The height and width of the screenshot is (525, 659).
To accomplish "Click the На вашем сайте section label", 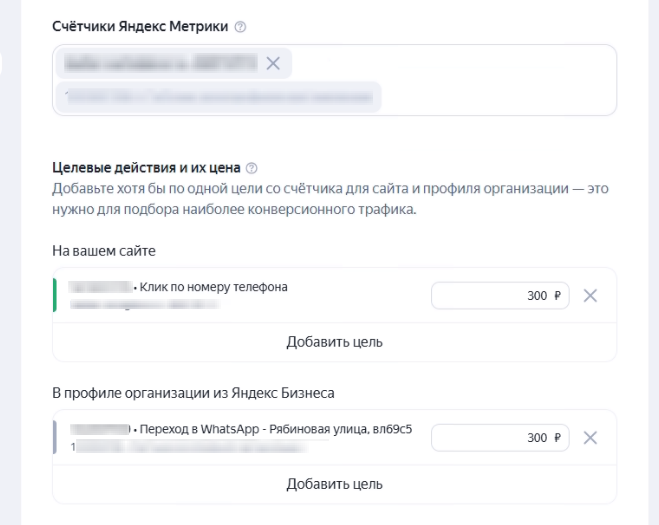I will tap(104, 251).
